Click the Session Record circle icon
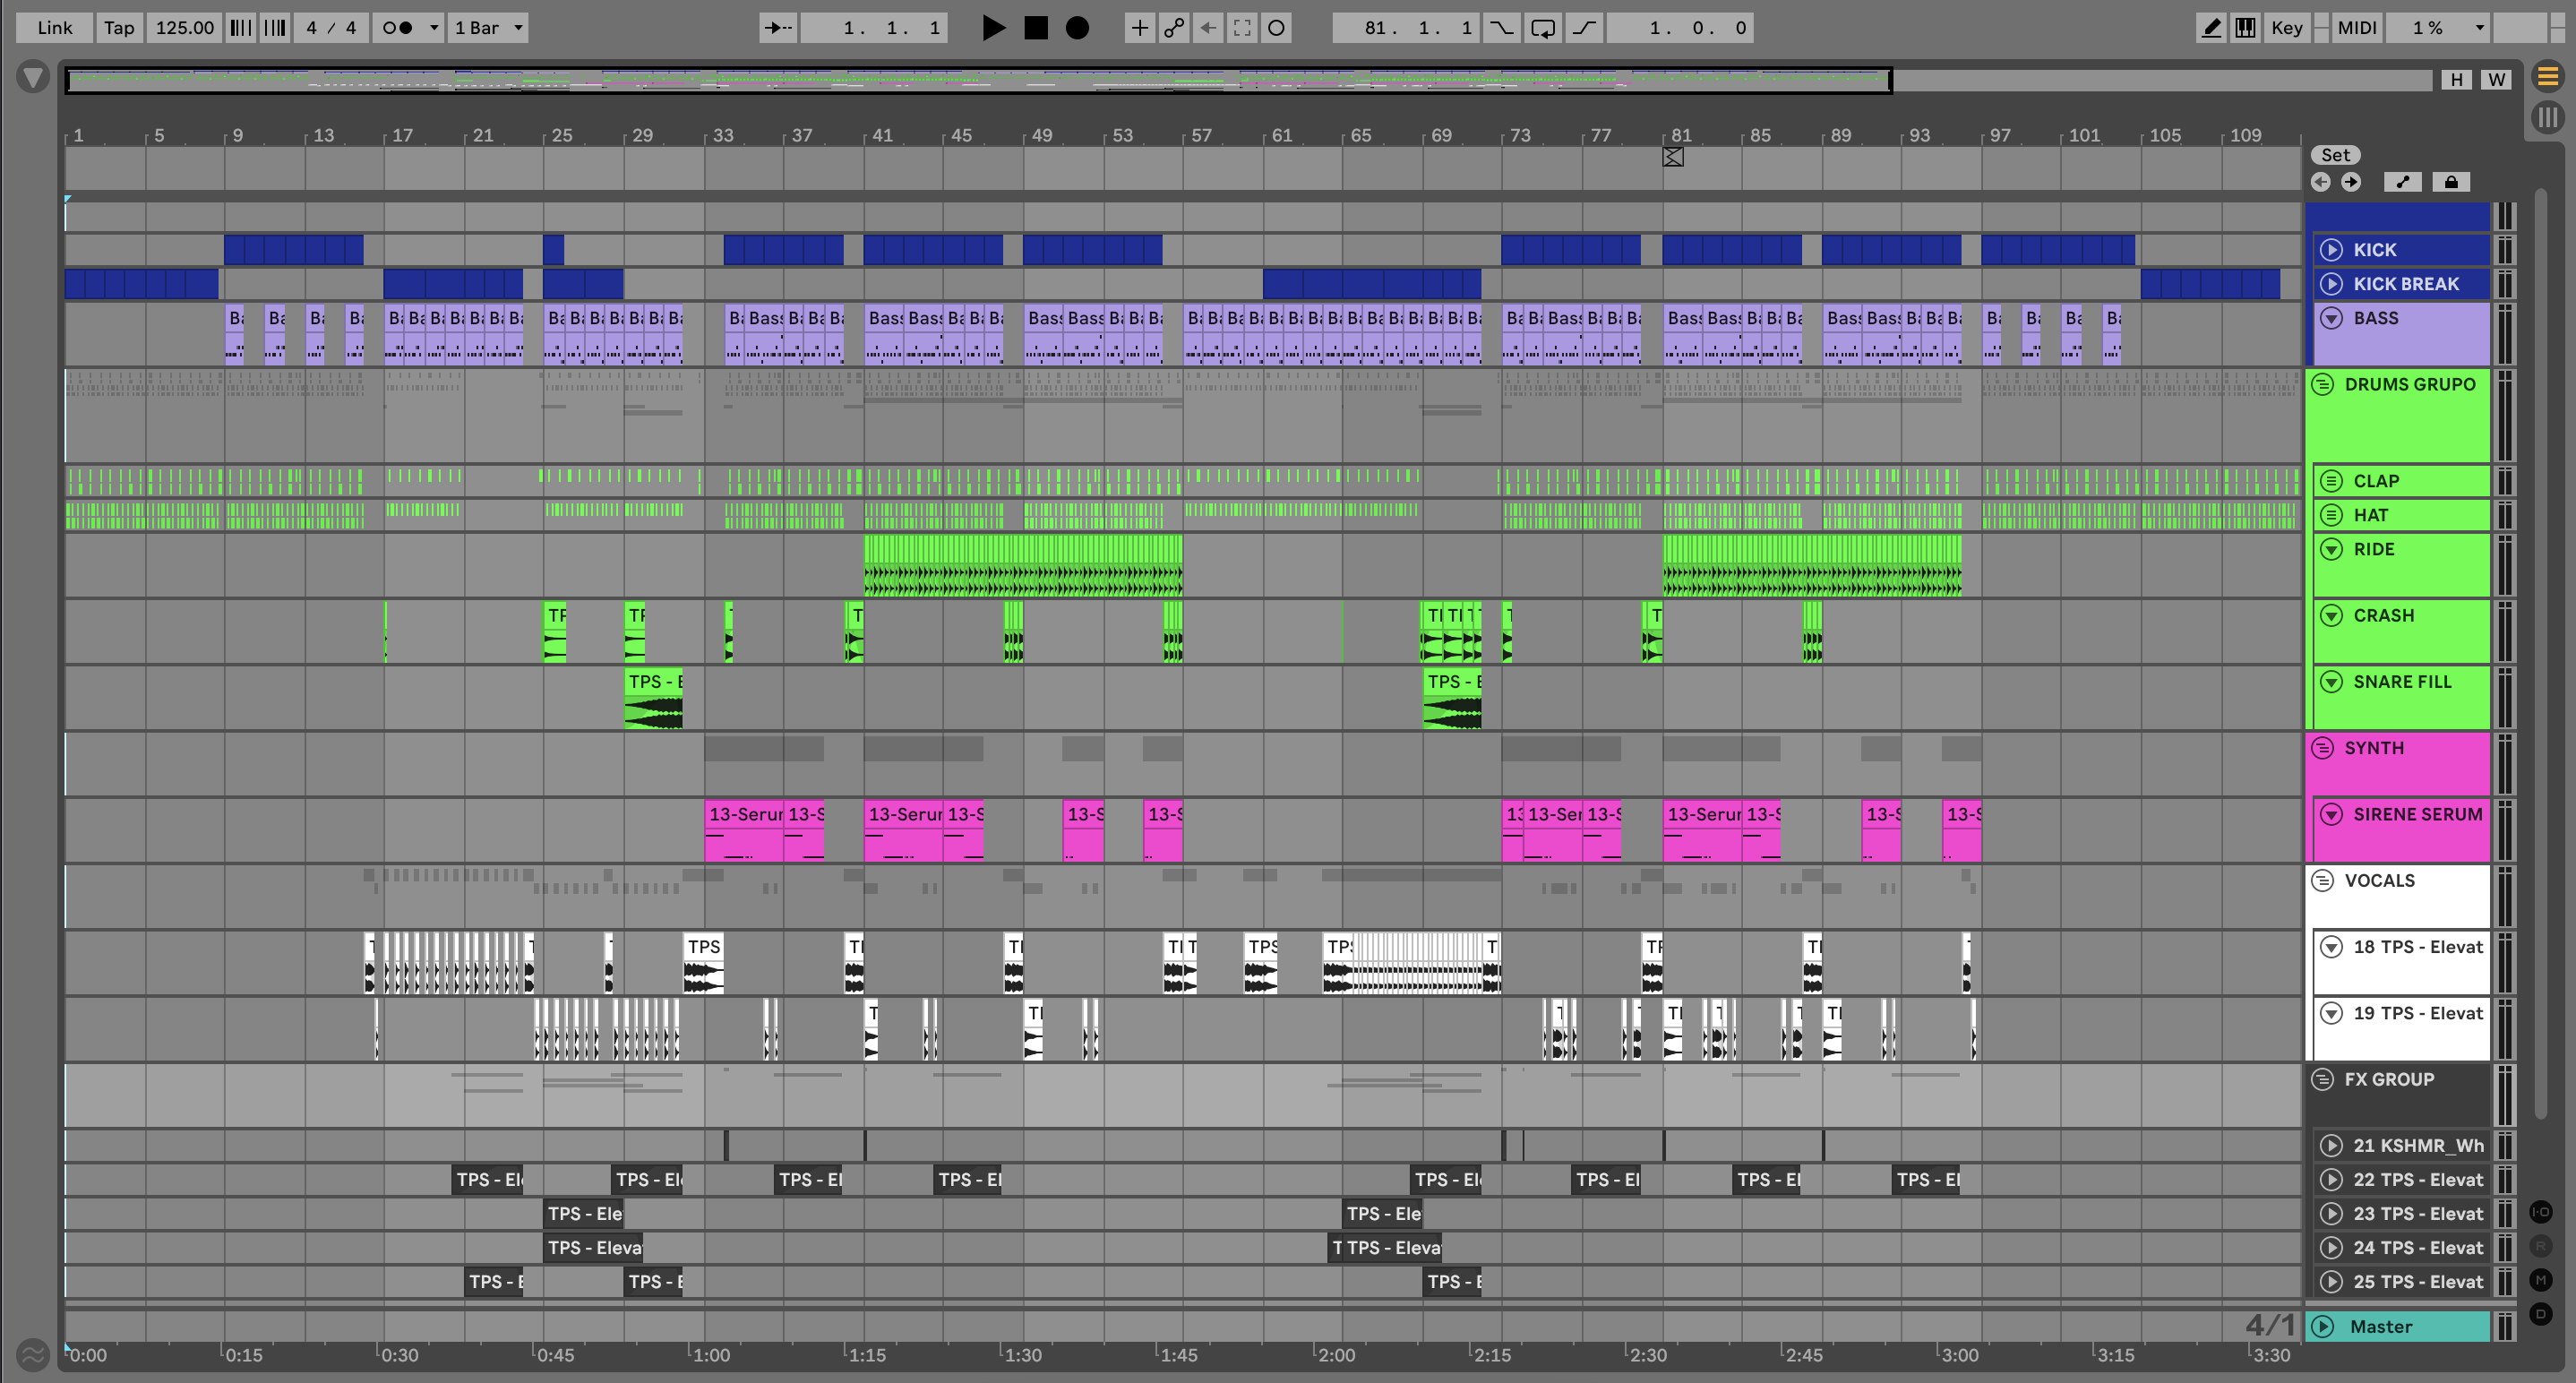This screenshot has width=2576, height=1383. point(1277,28)
